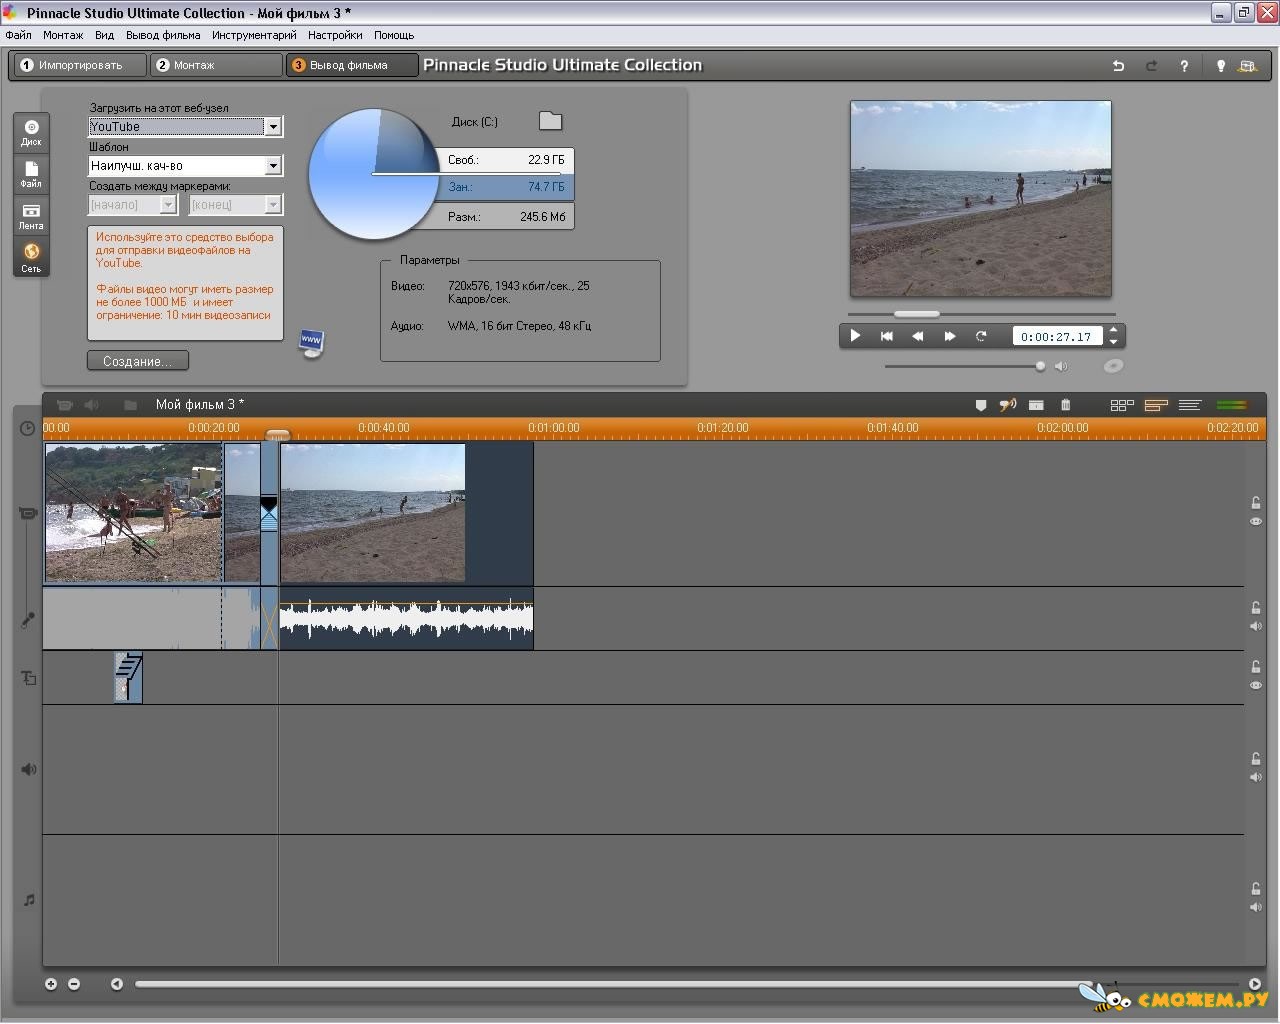This screenshot has width=1280, height=1024.
Task: Open the Файл menu
Action: (18, 35)
